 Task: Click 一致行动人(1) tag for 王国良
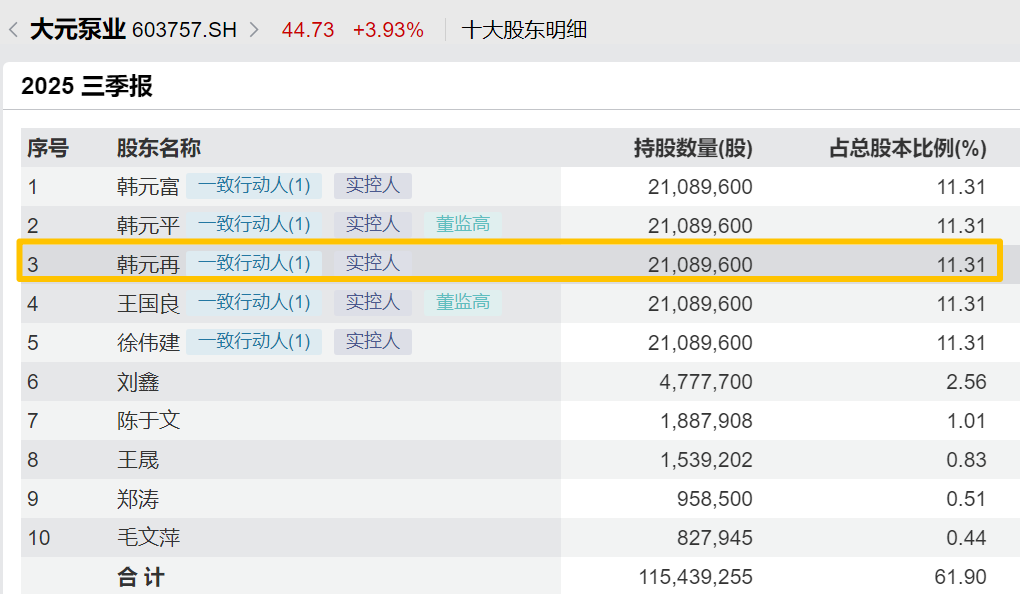(254, 303)
